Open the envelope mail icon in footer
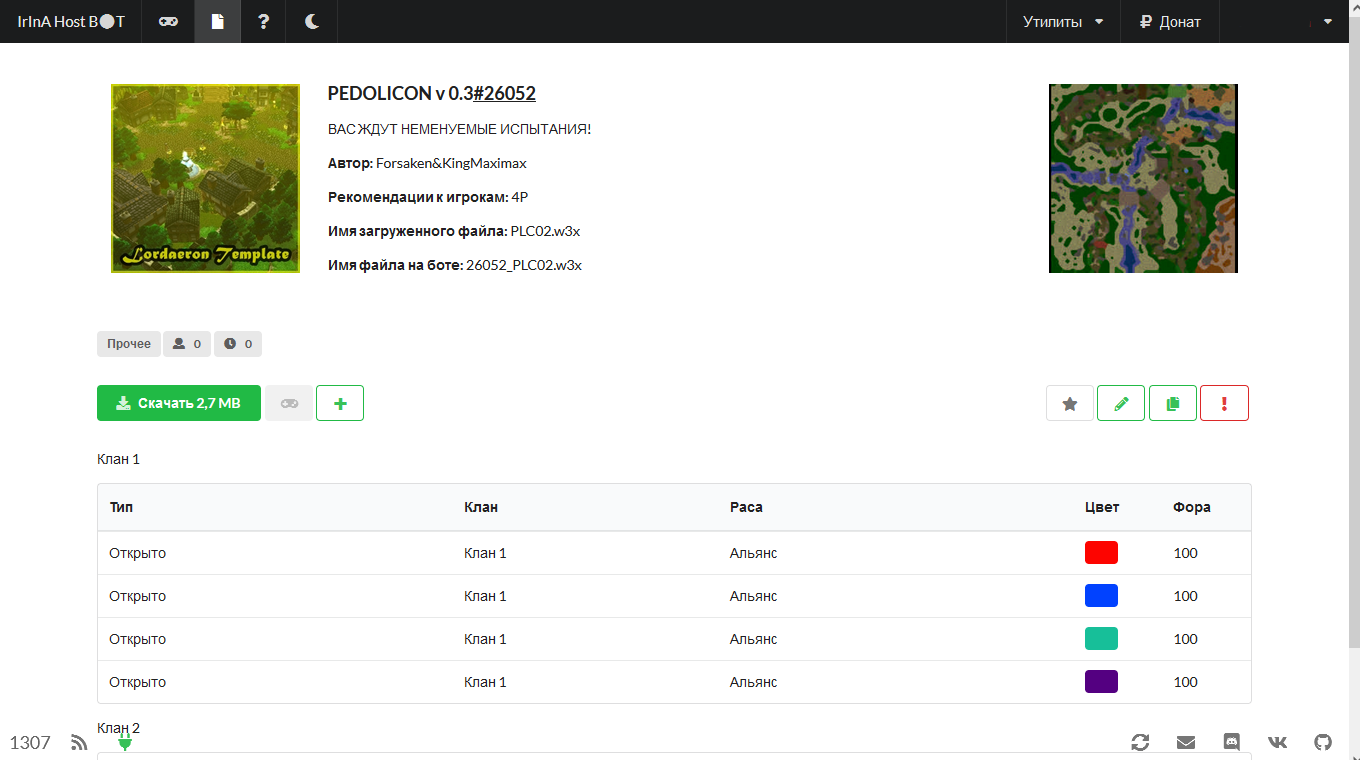1360x760 pixels. (x=1186, y=742)
